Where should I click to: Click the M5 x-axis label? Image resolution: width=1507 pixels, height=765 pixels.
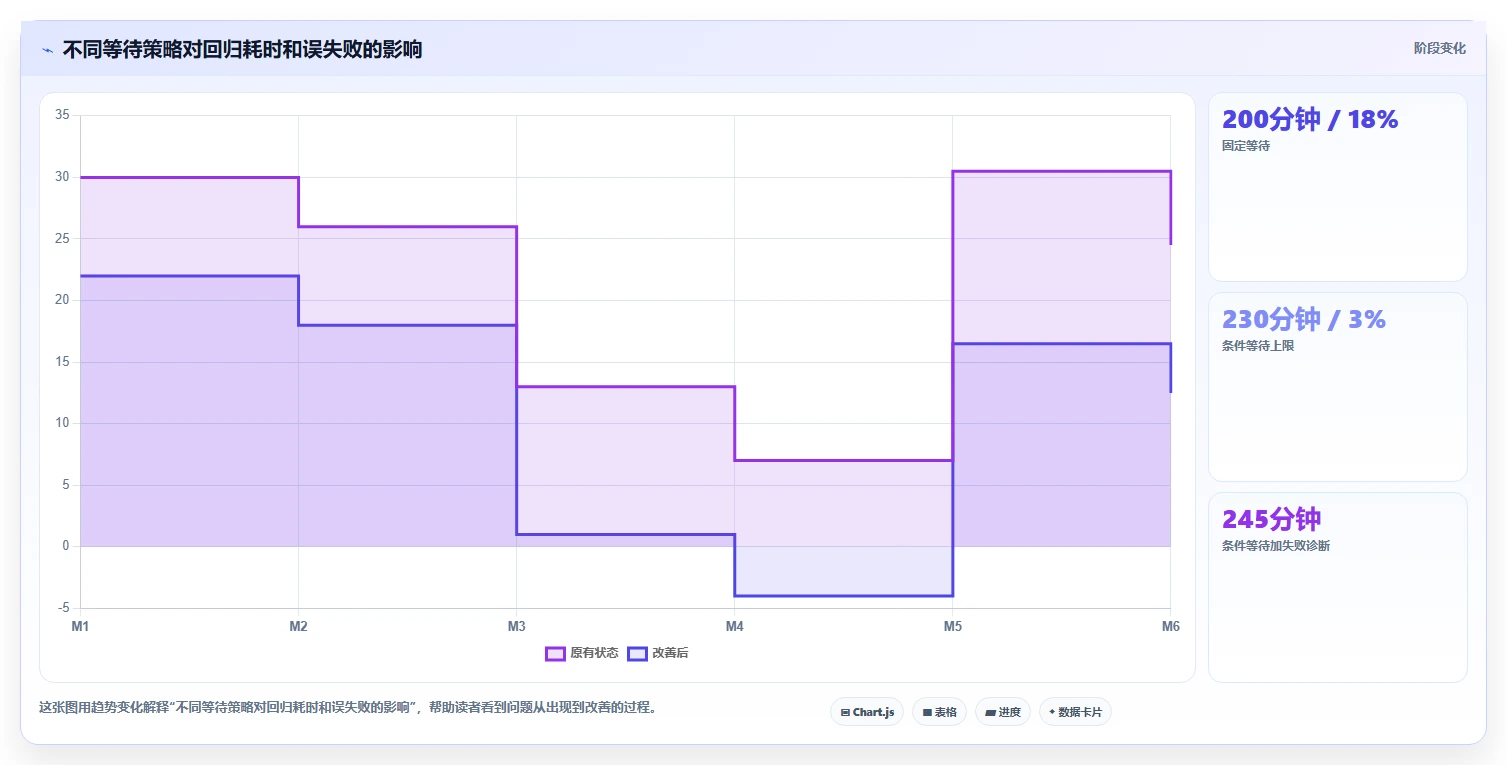click(x=952, y=626)
